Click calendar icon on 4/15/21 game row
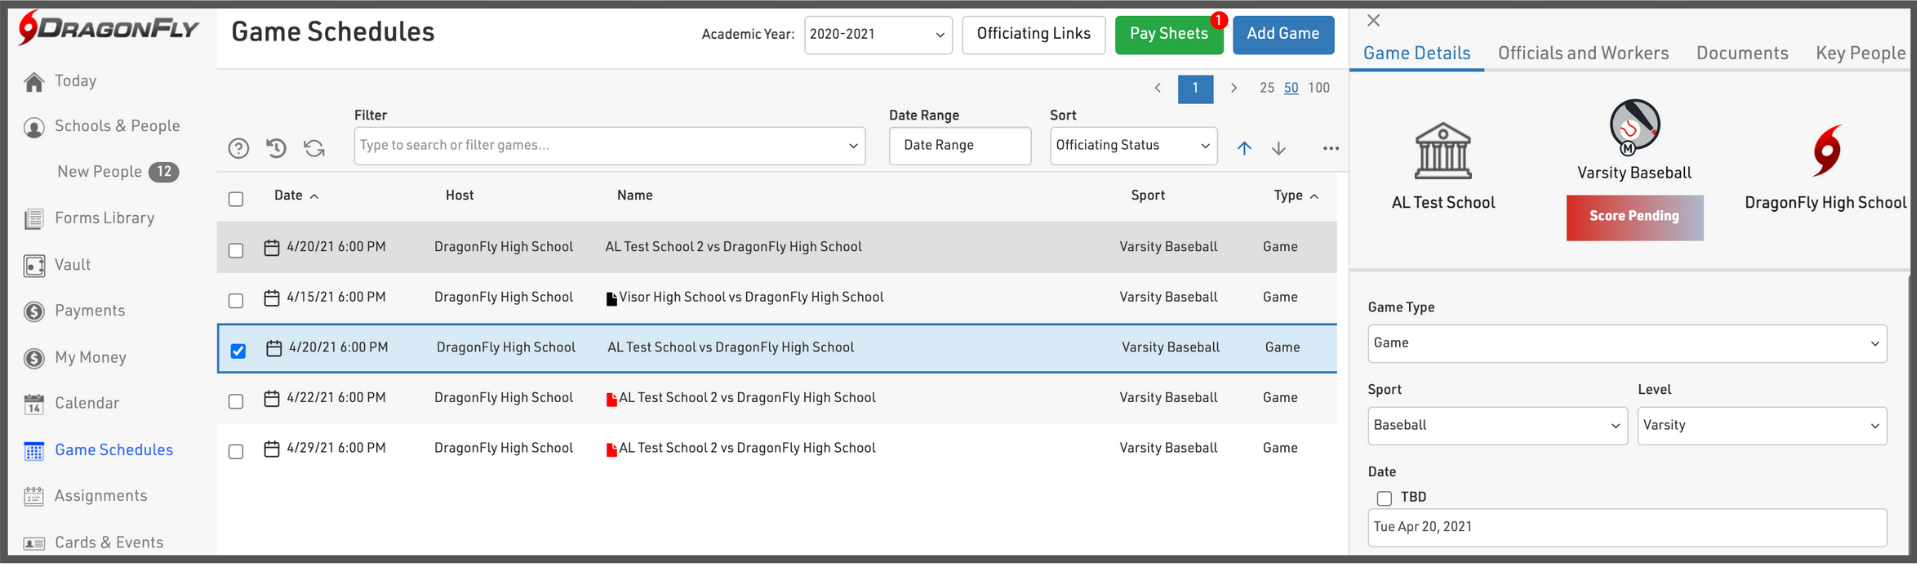 [x=271, y=298]
